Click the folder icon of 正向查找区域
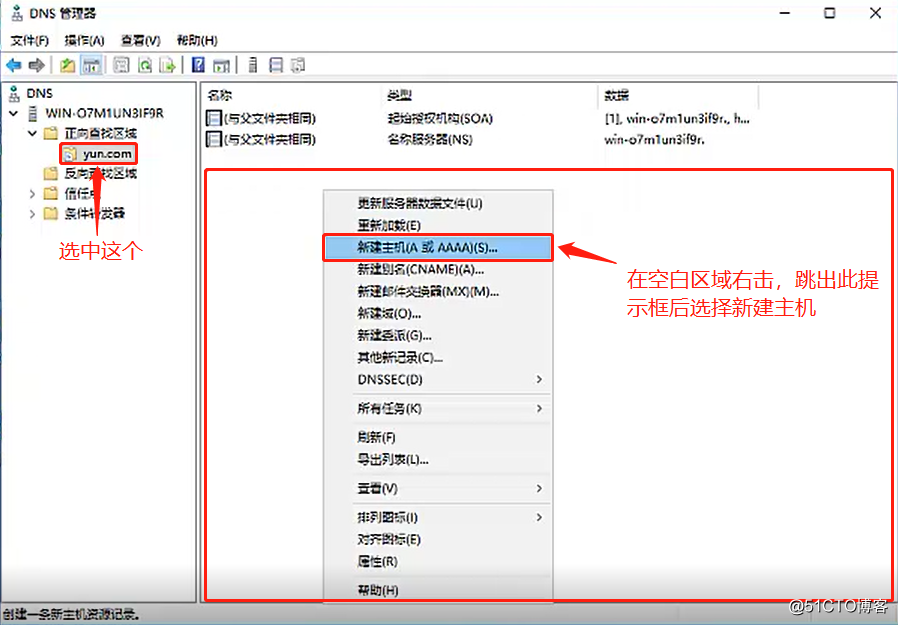This screenshot has height=625, width=898. point(51,133)
